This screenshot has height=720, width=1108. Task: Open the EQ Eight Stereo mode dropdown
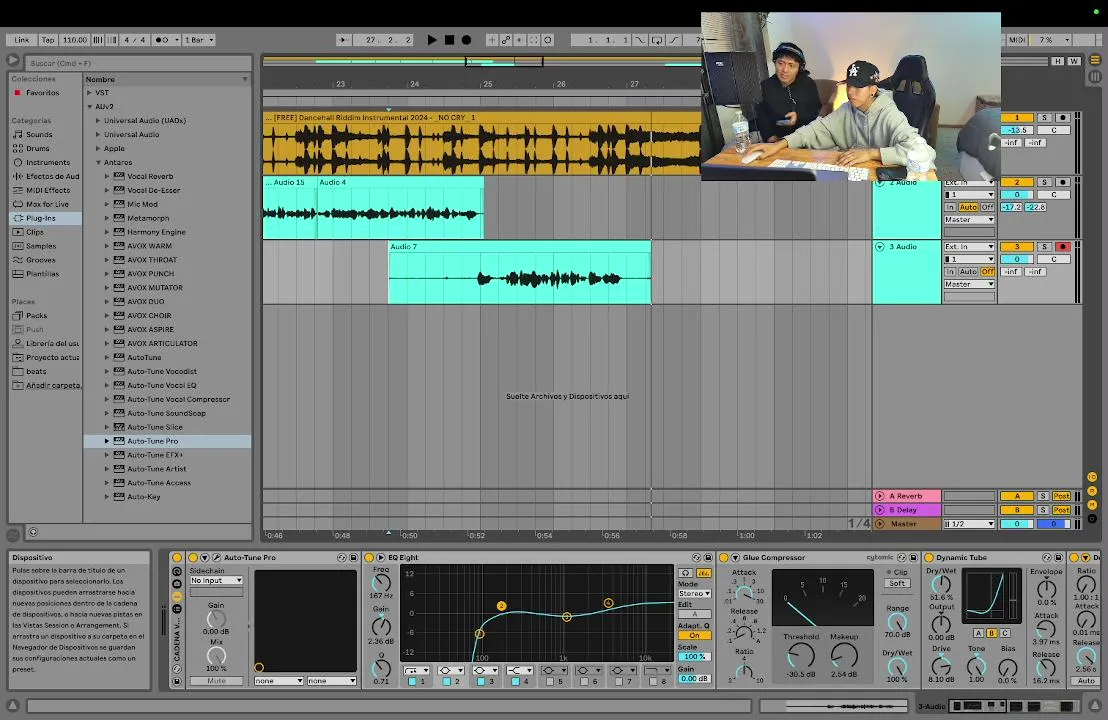(694, 594)
